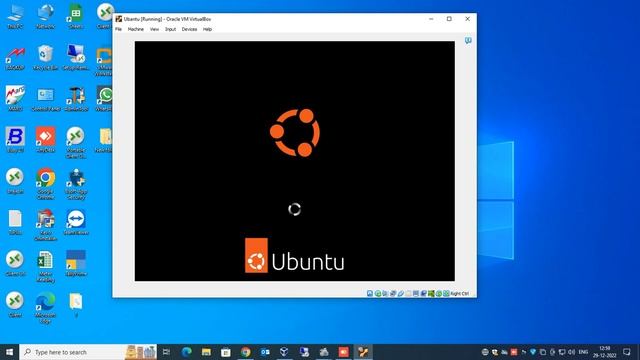Click display indicator in VM status bar
Image resolution: width=640 pixels, height=360 pixels.
point(416,293)
